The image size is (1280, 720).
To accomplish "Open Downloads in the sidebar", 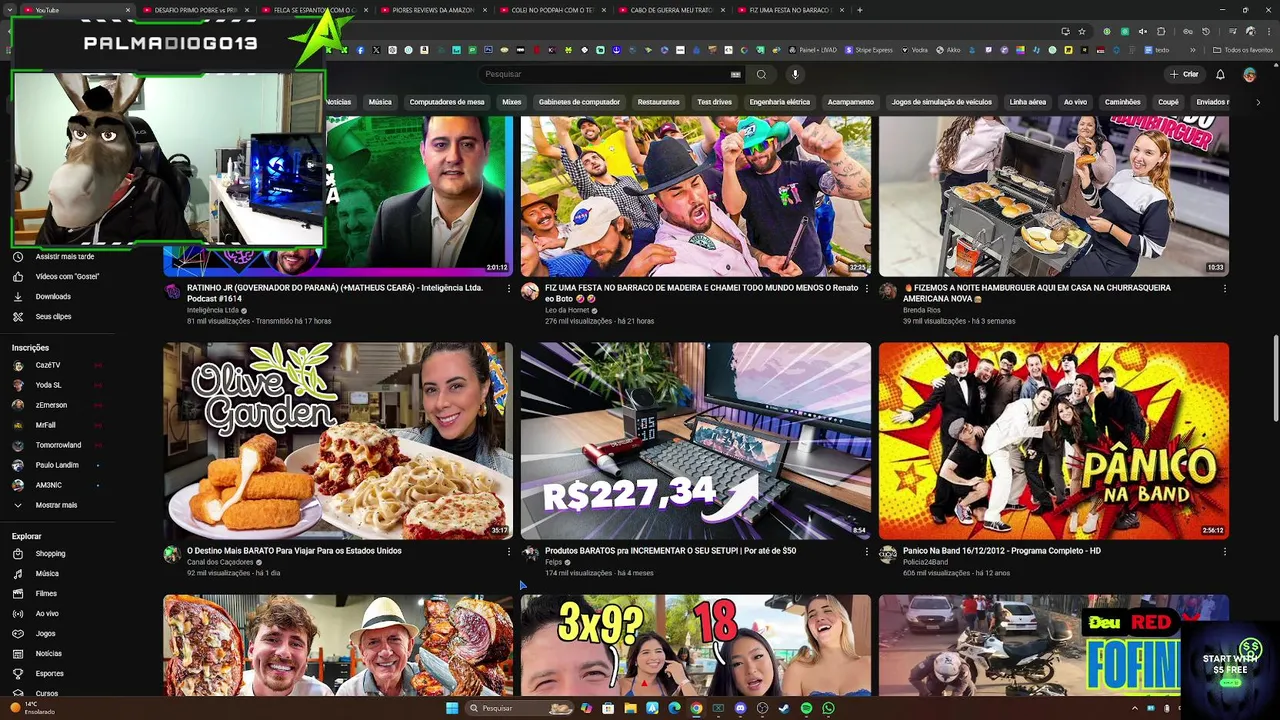I will tap(53, 297).
